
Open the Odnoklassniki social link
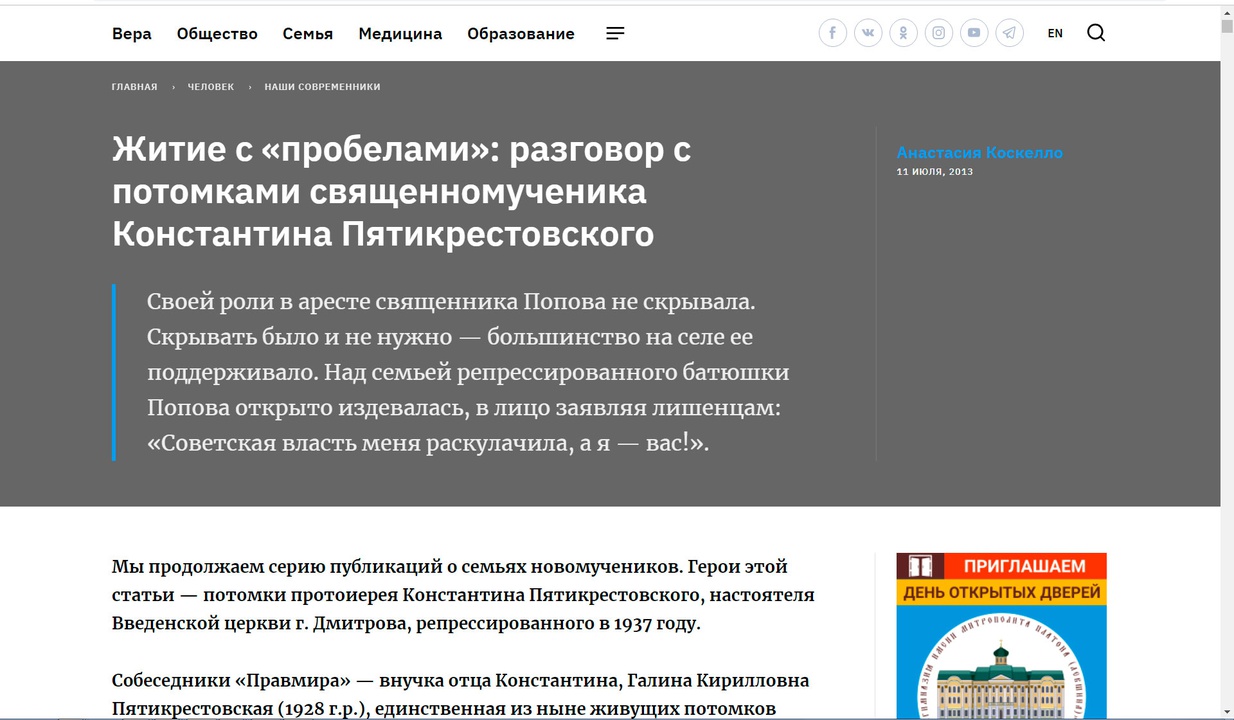(x=903, y=33)
